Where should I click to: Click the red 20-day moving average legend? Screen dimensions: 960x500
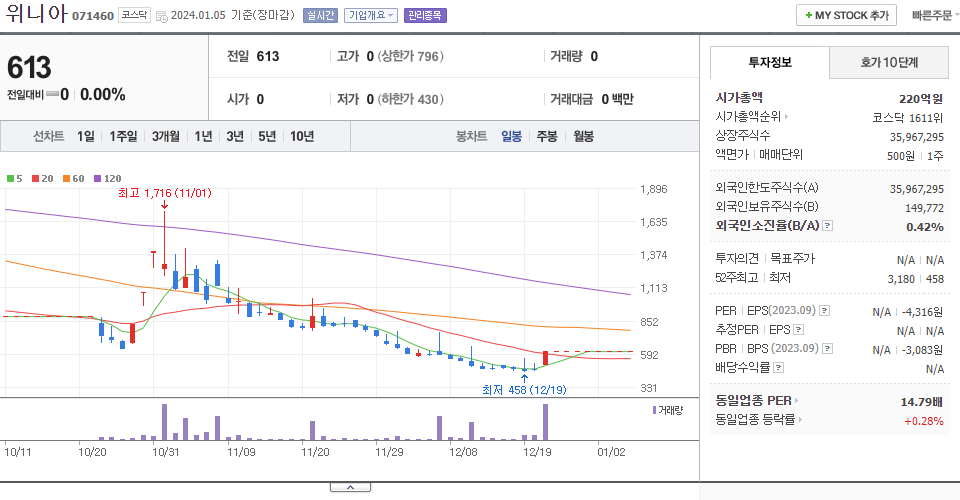tap(43, 179)
